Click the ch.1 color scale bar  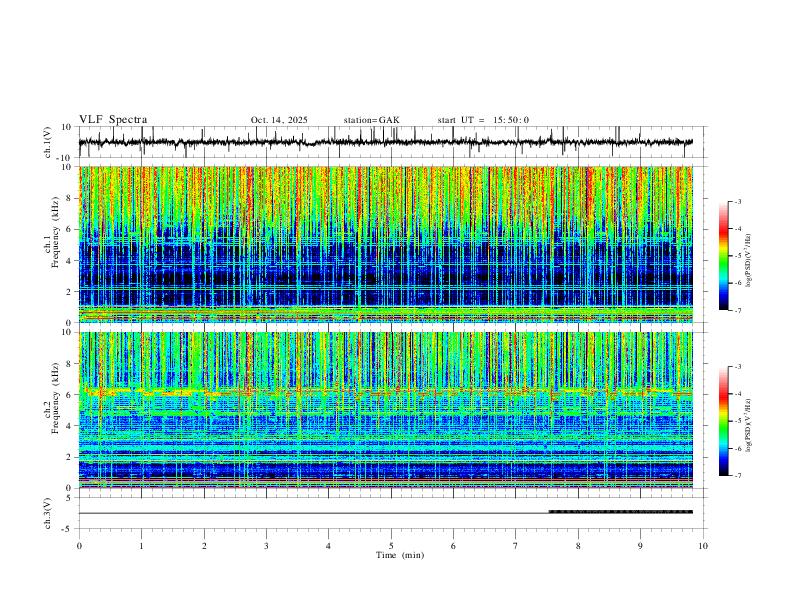(723, 256)
